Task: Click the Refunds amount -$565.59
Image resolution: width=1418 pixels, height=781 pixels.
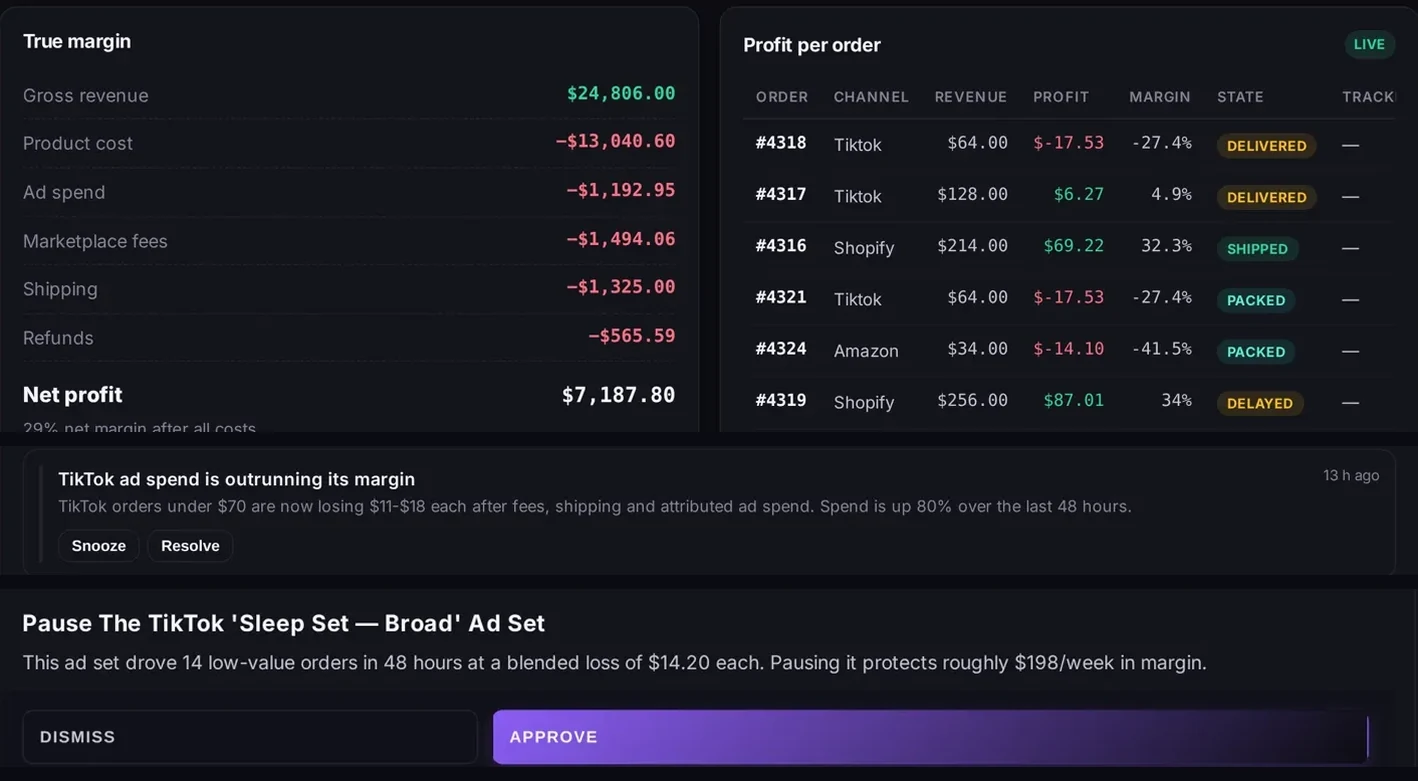Action: point(632,336)
